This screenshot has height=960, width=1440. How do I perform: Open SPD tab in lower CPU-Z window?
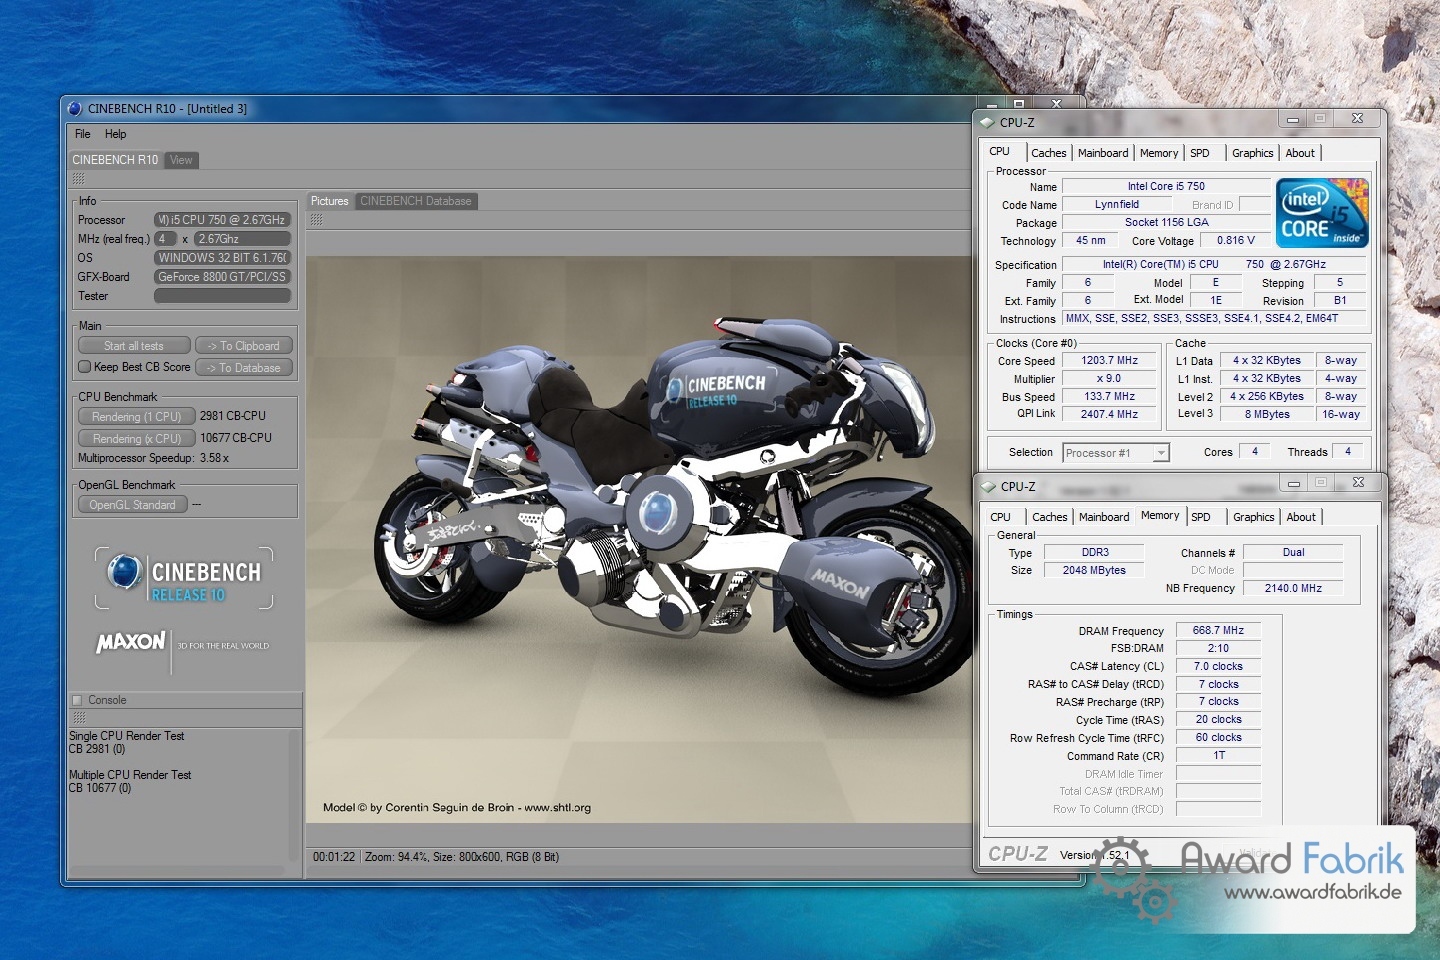click(1201, 517)
